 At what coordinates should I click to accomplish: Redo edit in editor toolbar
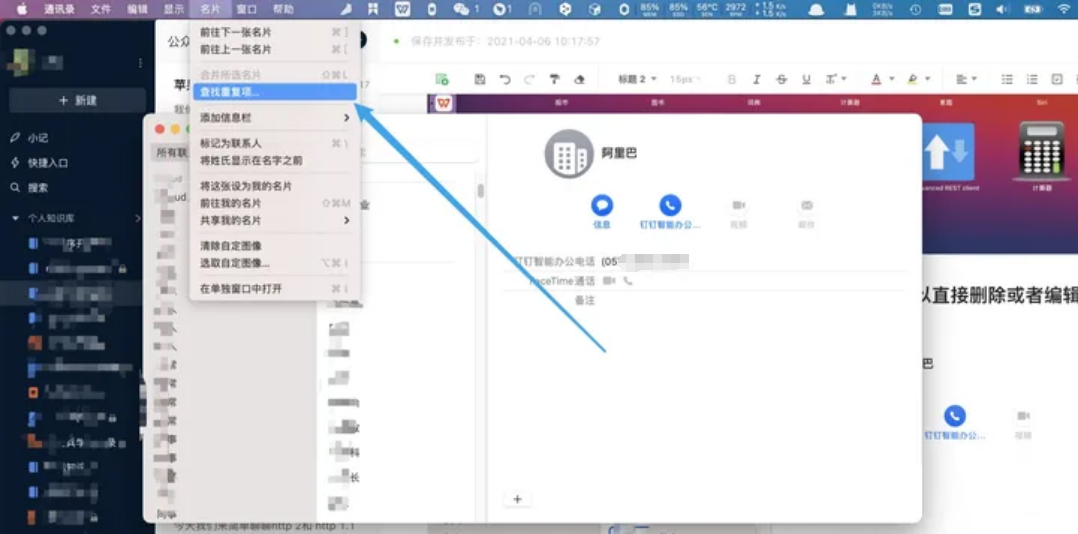529,79
